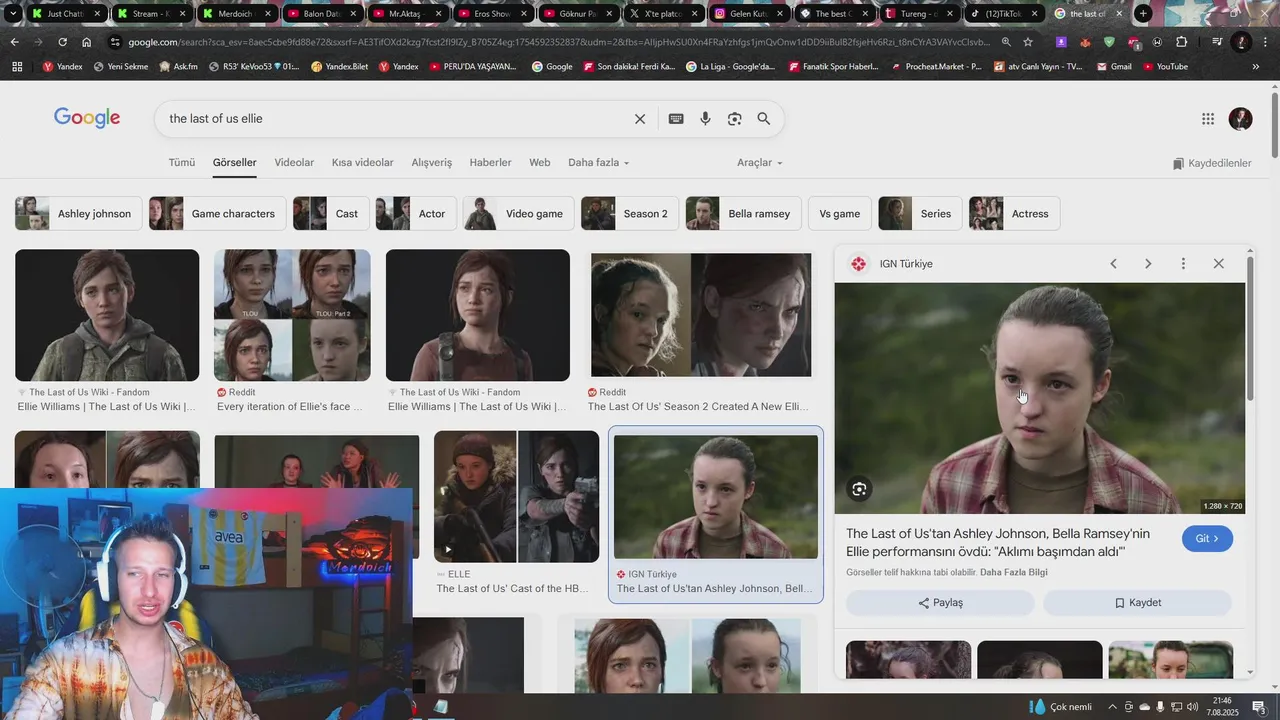Open the Gmail bookmark
Image resolution: width=1280 pixels, height=720 pixels.
(x=1114, y=66)
